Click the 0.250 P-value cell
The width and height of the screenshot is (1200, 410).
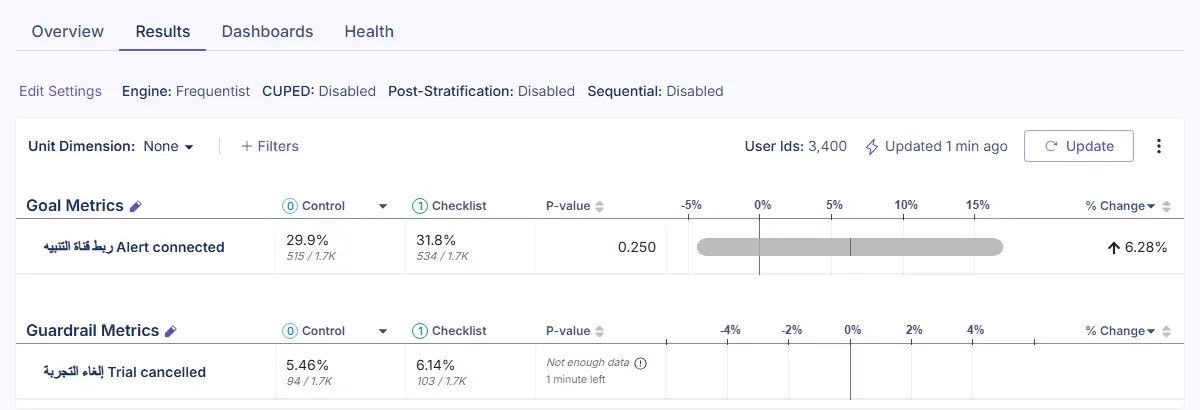pyautogui.click(x=637, y=247)
